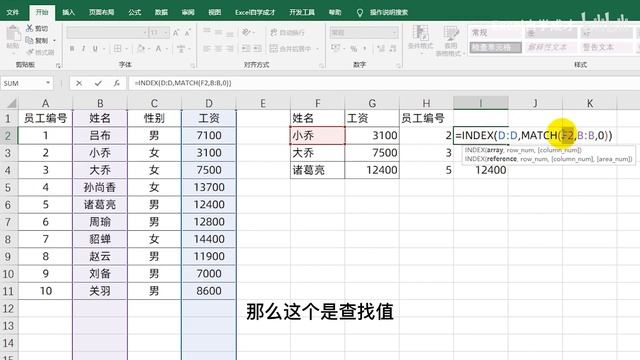This screenshot has width=640, height=360.
Task: Click the 员工编号 header in cell H1
Action: click(x=426, y=118)
